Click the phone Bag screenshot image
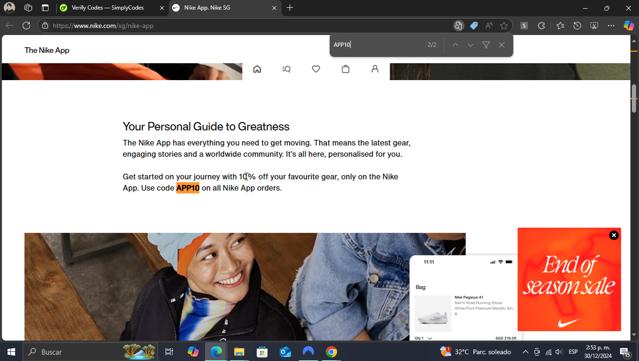 click(465, 298)
